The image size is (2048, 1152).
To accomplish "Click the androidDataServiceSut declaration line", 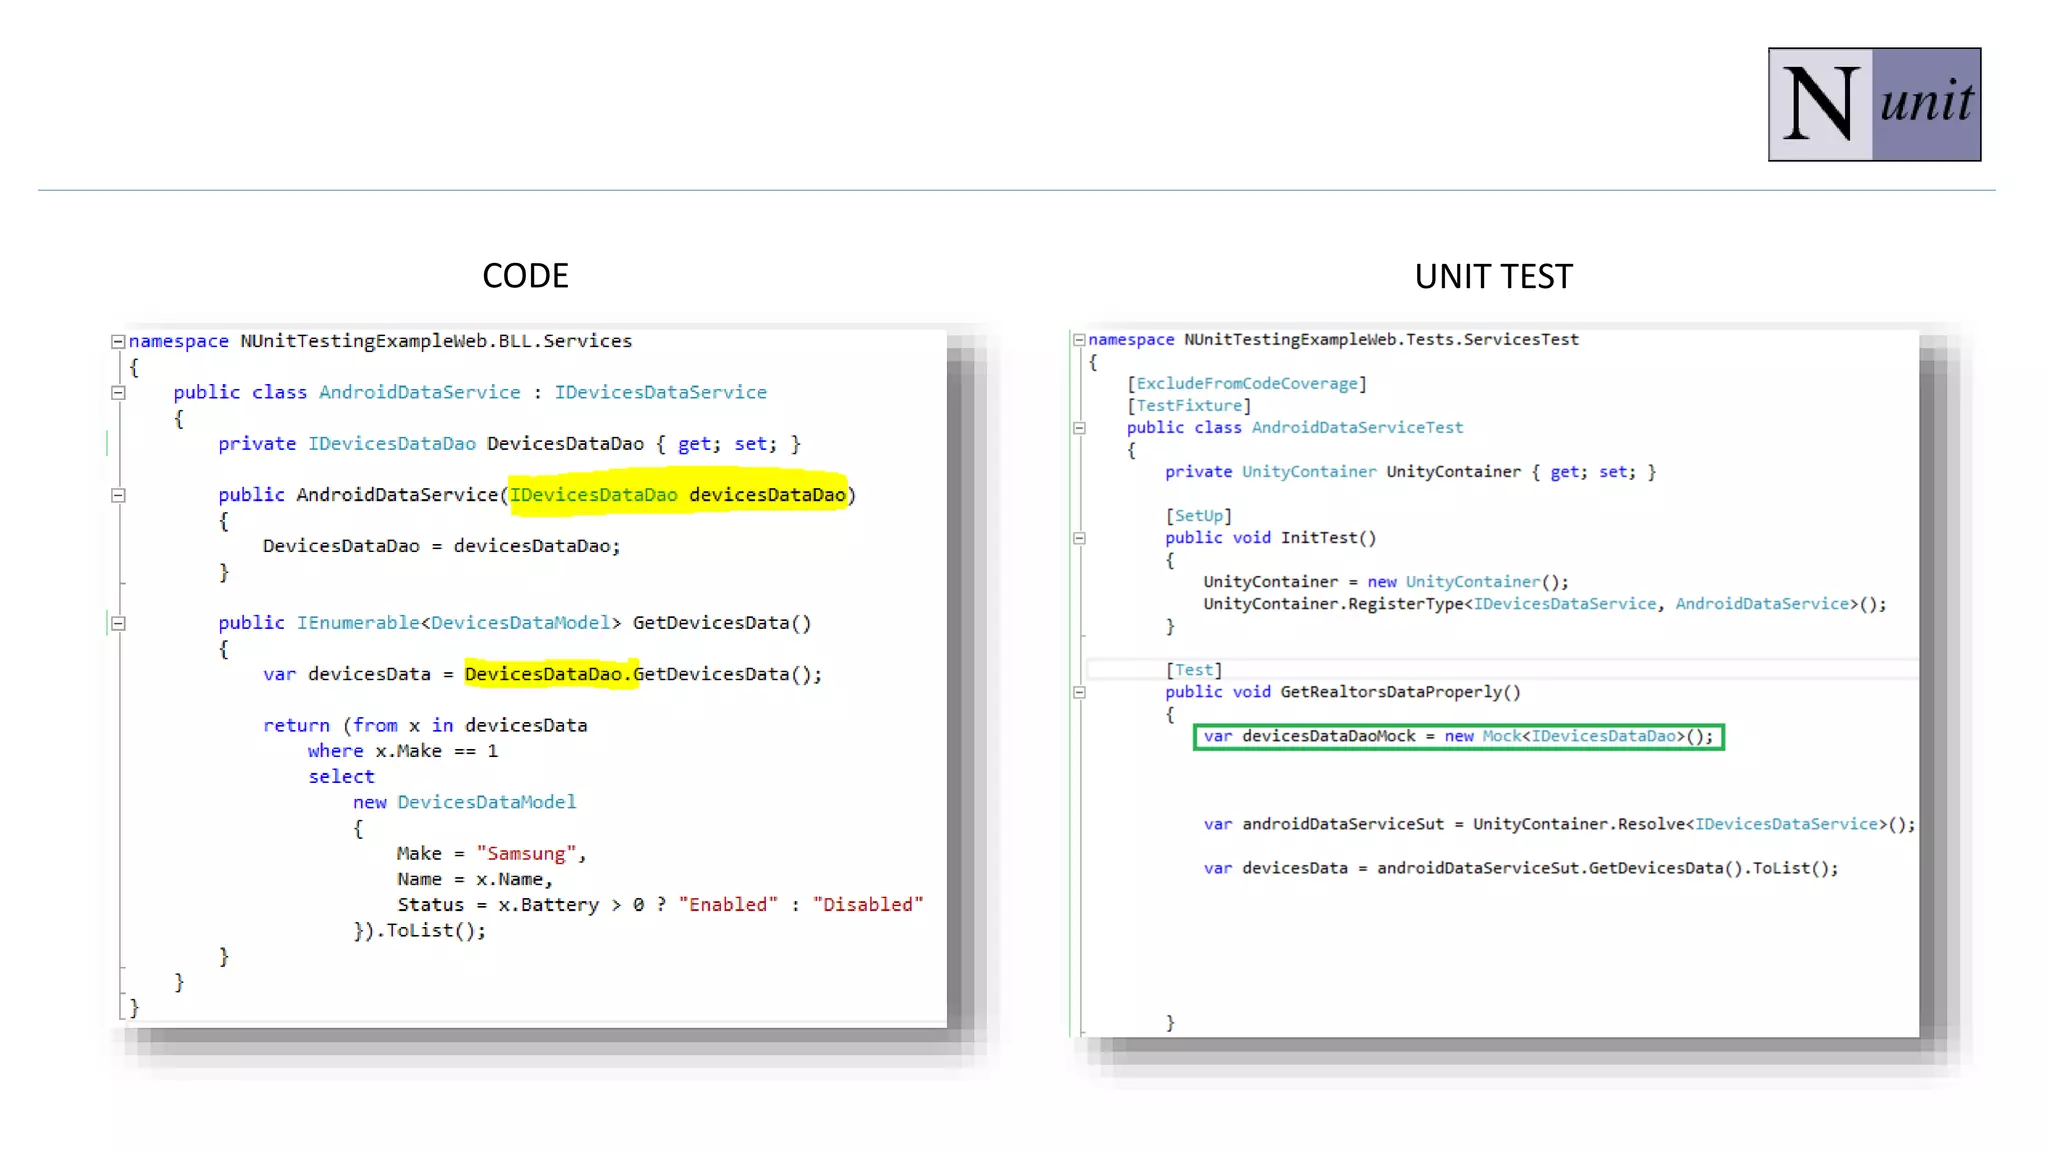I will [x=1560, y=824].
